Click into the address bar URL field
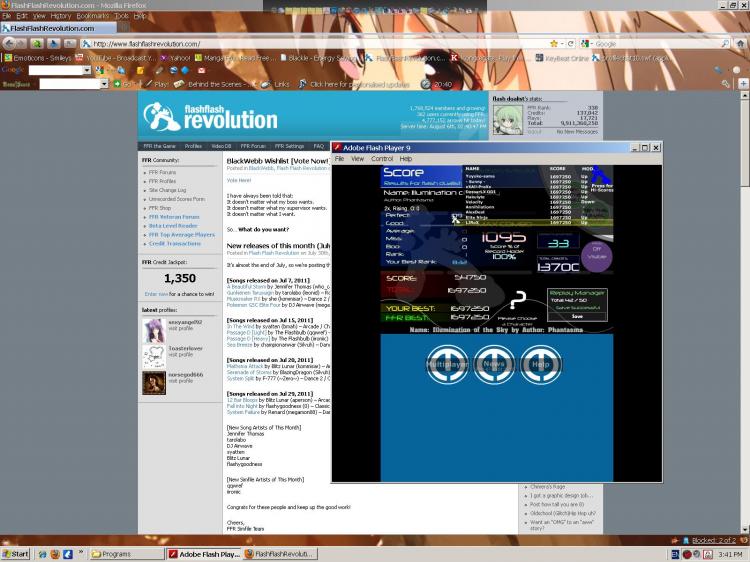750x562 pixels. 316,44
